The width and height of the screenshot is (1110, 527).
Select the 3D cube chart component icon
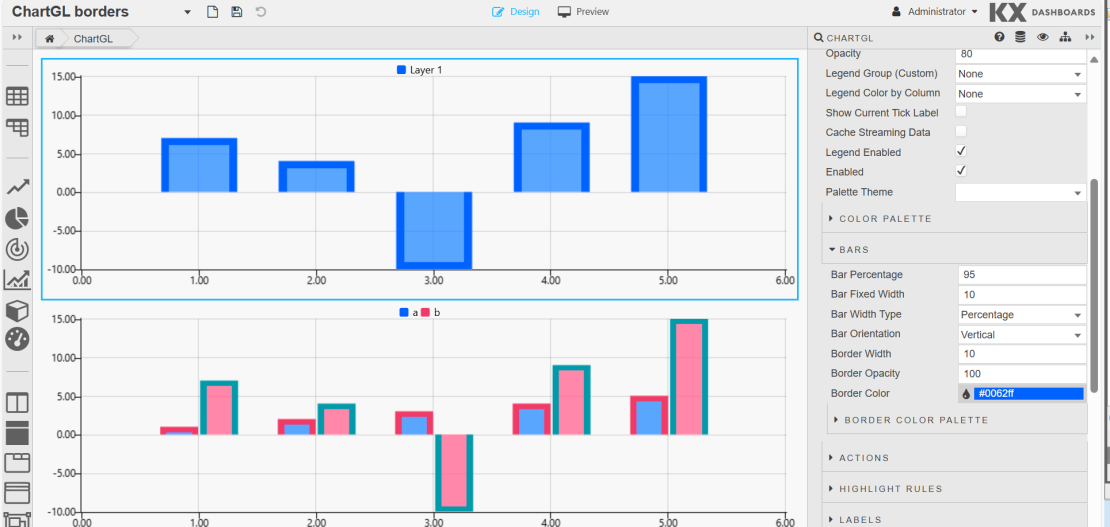[17, 310]
